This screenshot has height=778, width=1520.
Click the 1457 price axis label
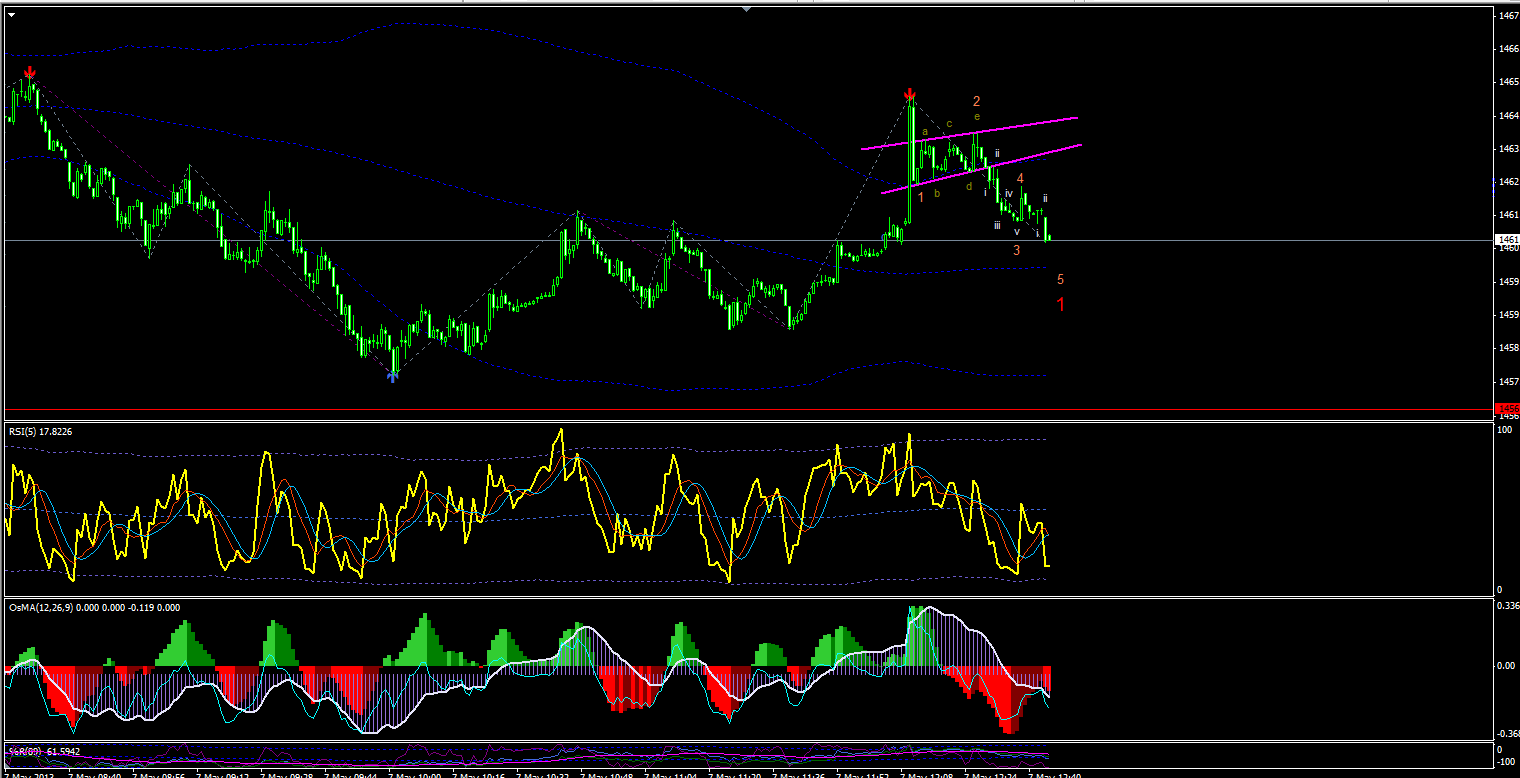1509,381
